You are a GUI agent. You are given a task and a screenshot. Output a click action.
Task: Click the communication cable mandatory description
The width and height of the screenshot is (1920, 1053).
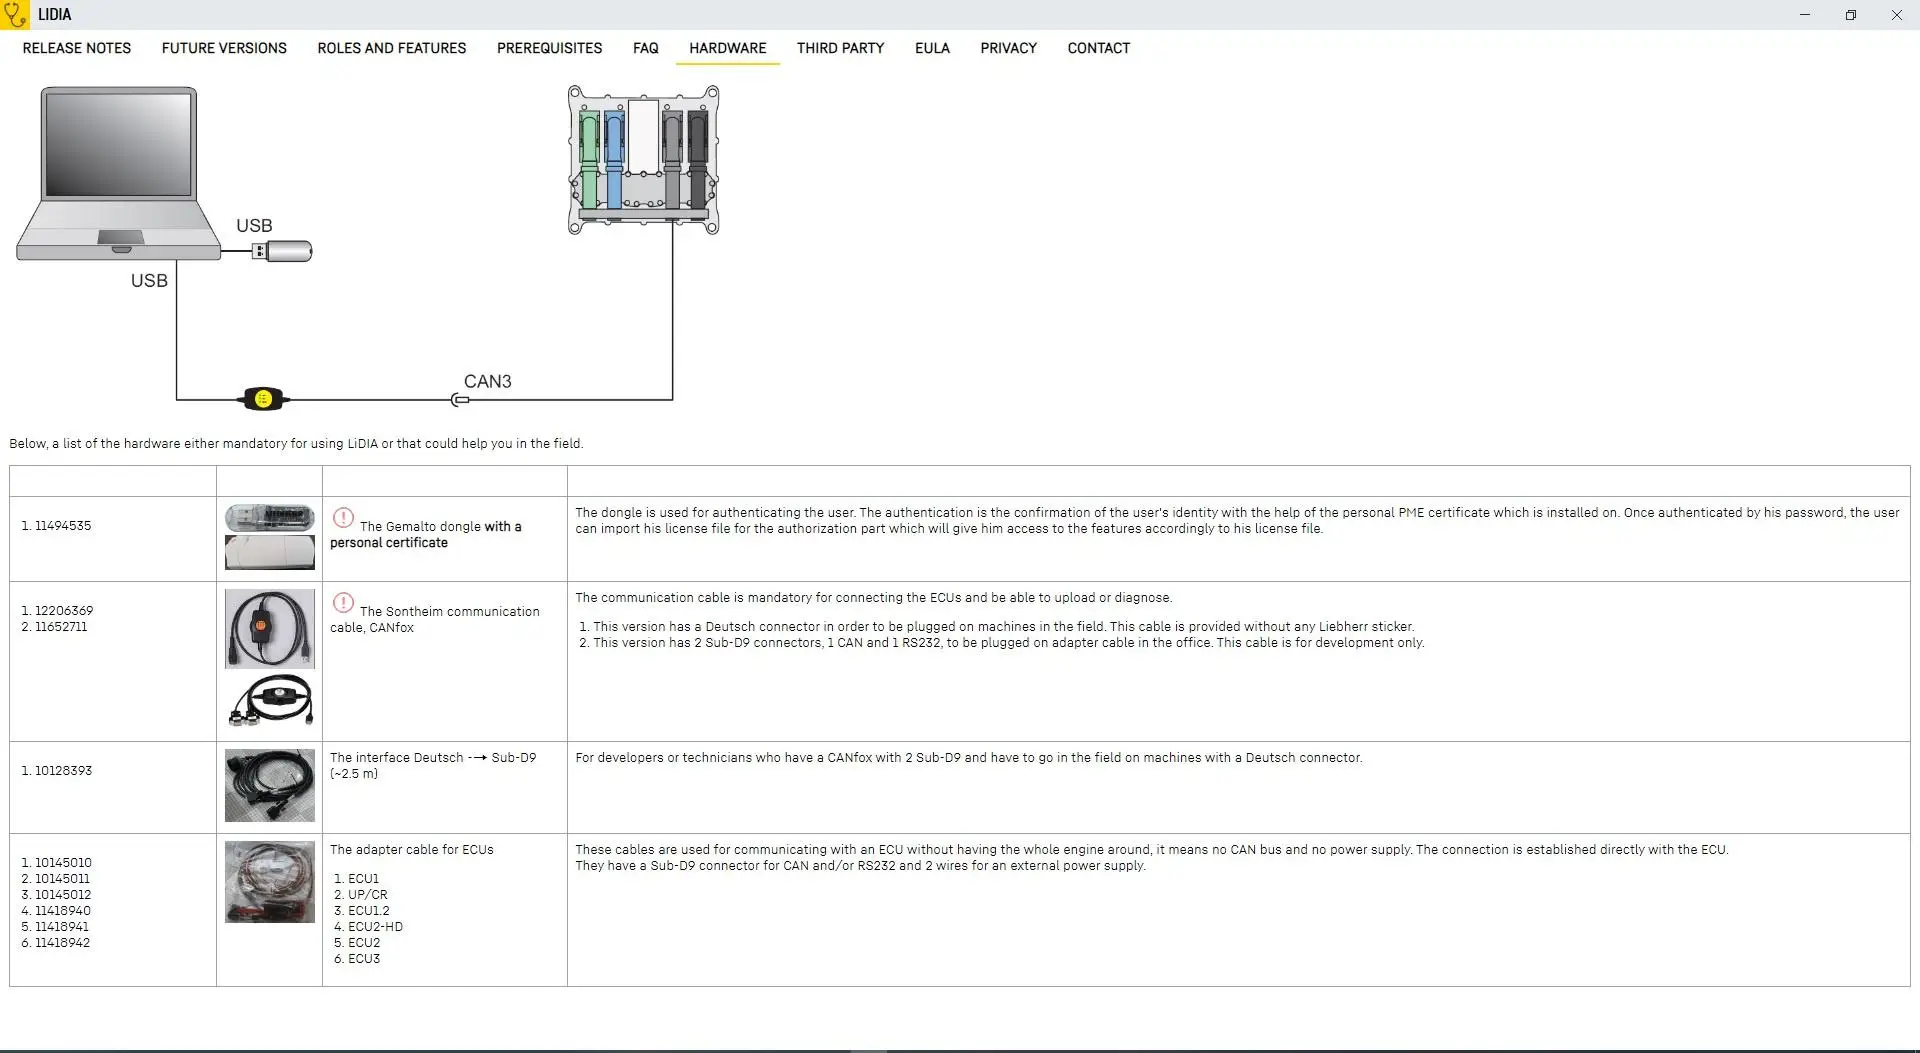pyautogui.click(x=874, y=598)
